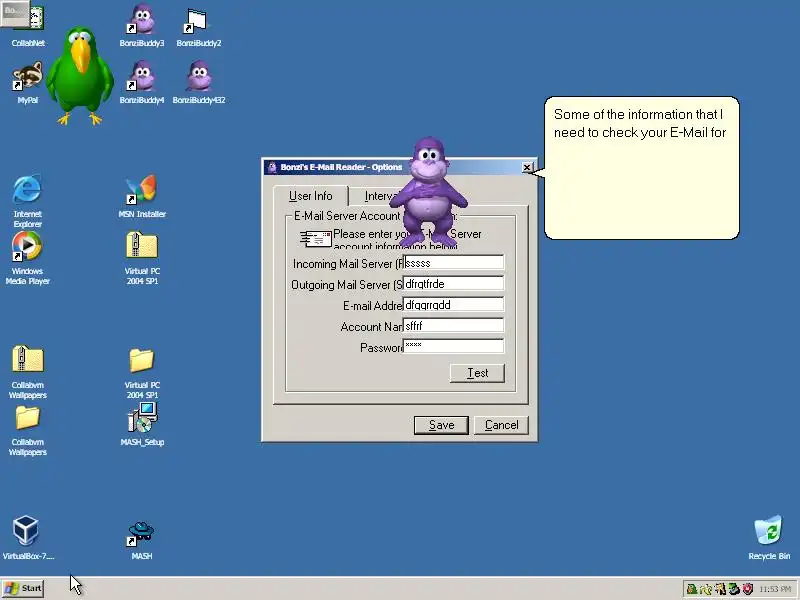800x600 pixels.
Task: Focus the E-mail Address input field
Action: point(453,305)
